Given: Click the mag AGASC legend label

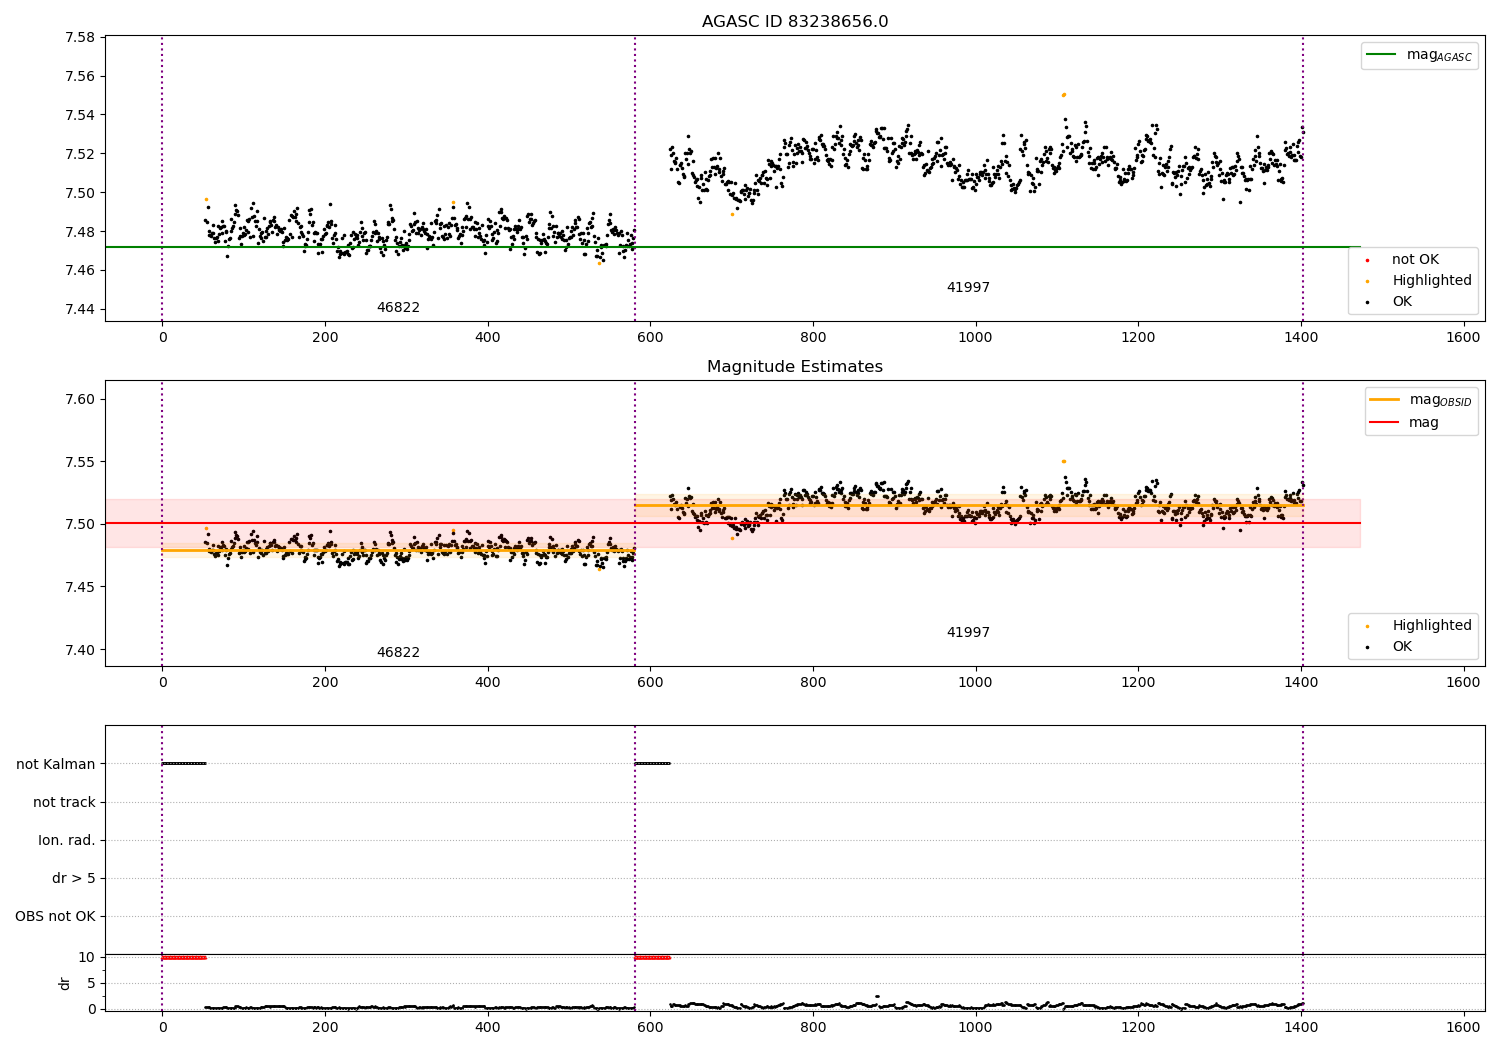Looking at the screenshot, I should 1439,55.
